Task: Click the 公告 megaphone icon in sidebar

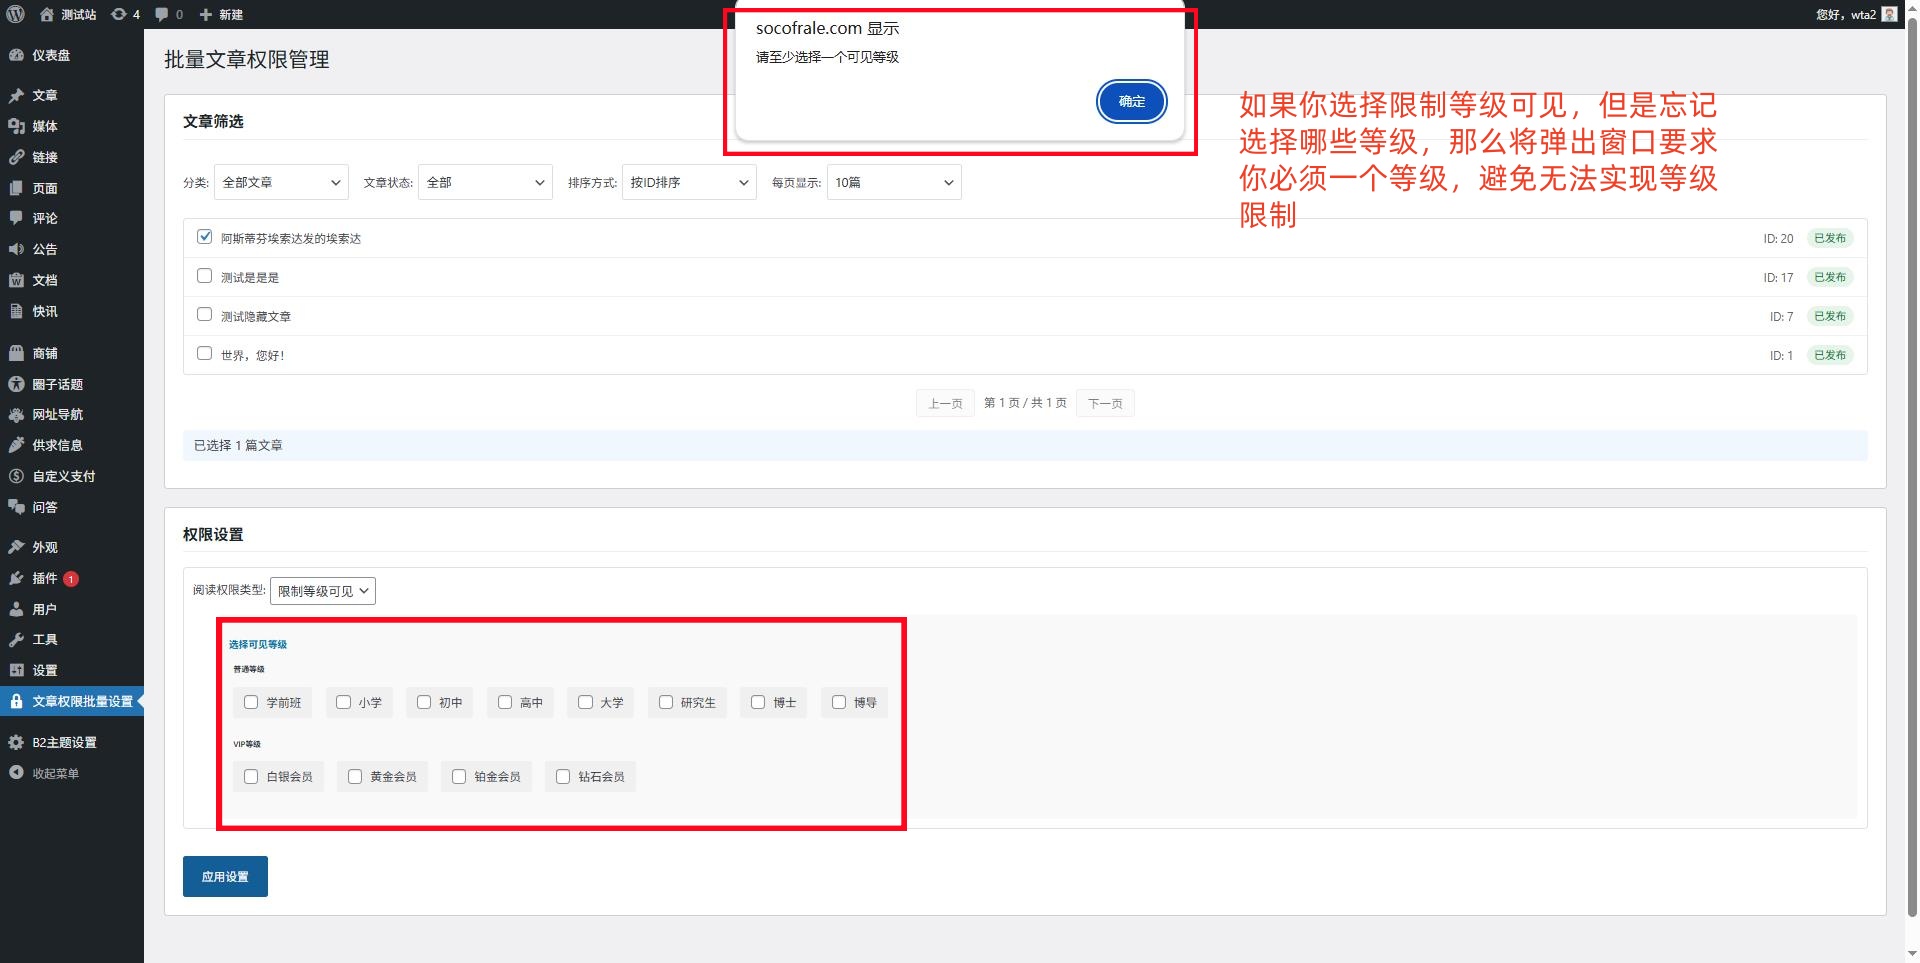Action: coord(16,249)
